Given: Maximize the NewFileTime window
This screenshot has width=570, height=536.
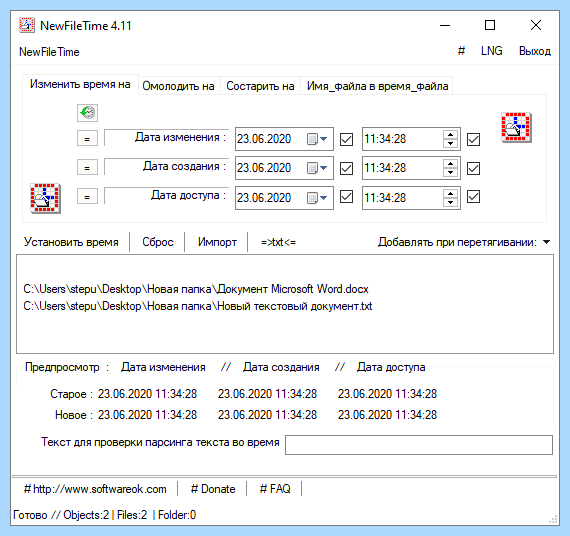Looking at the screenshot, I should pyautogui.click(x=490, y=25).
